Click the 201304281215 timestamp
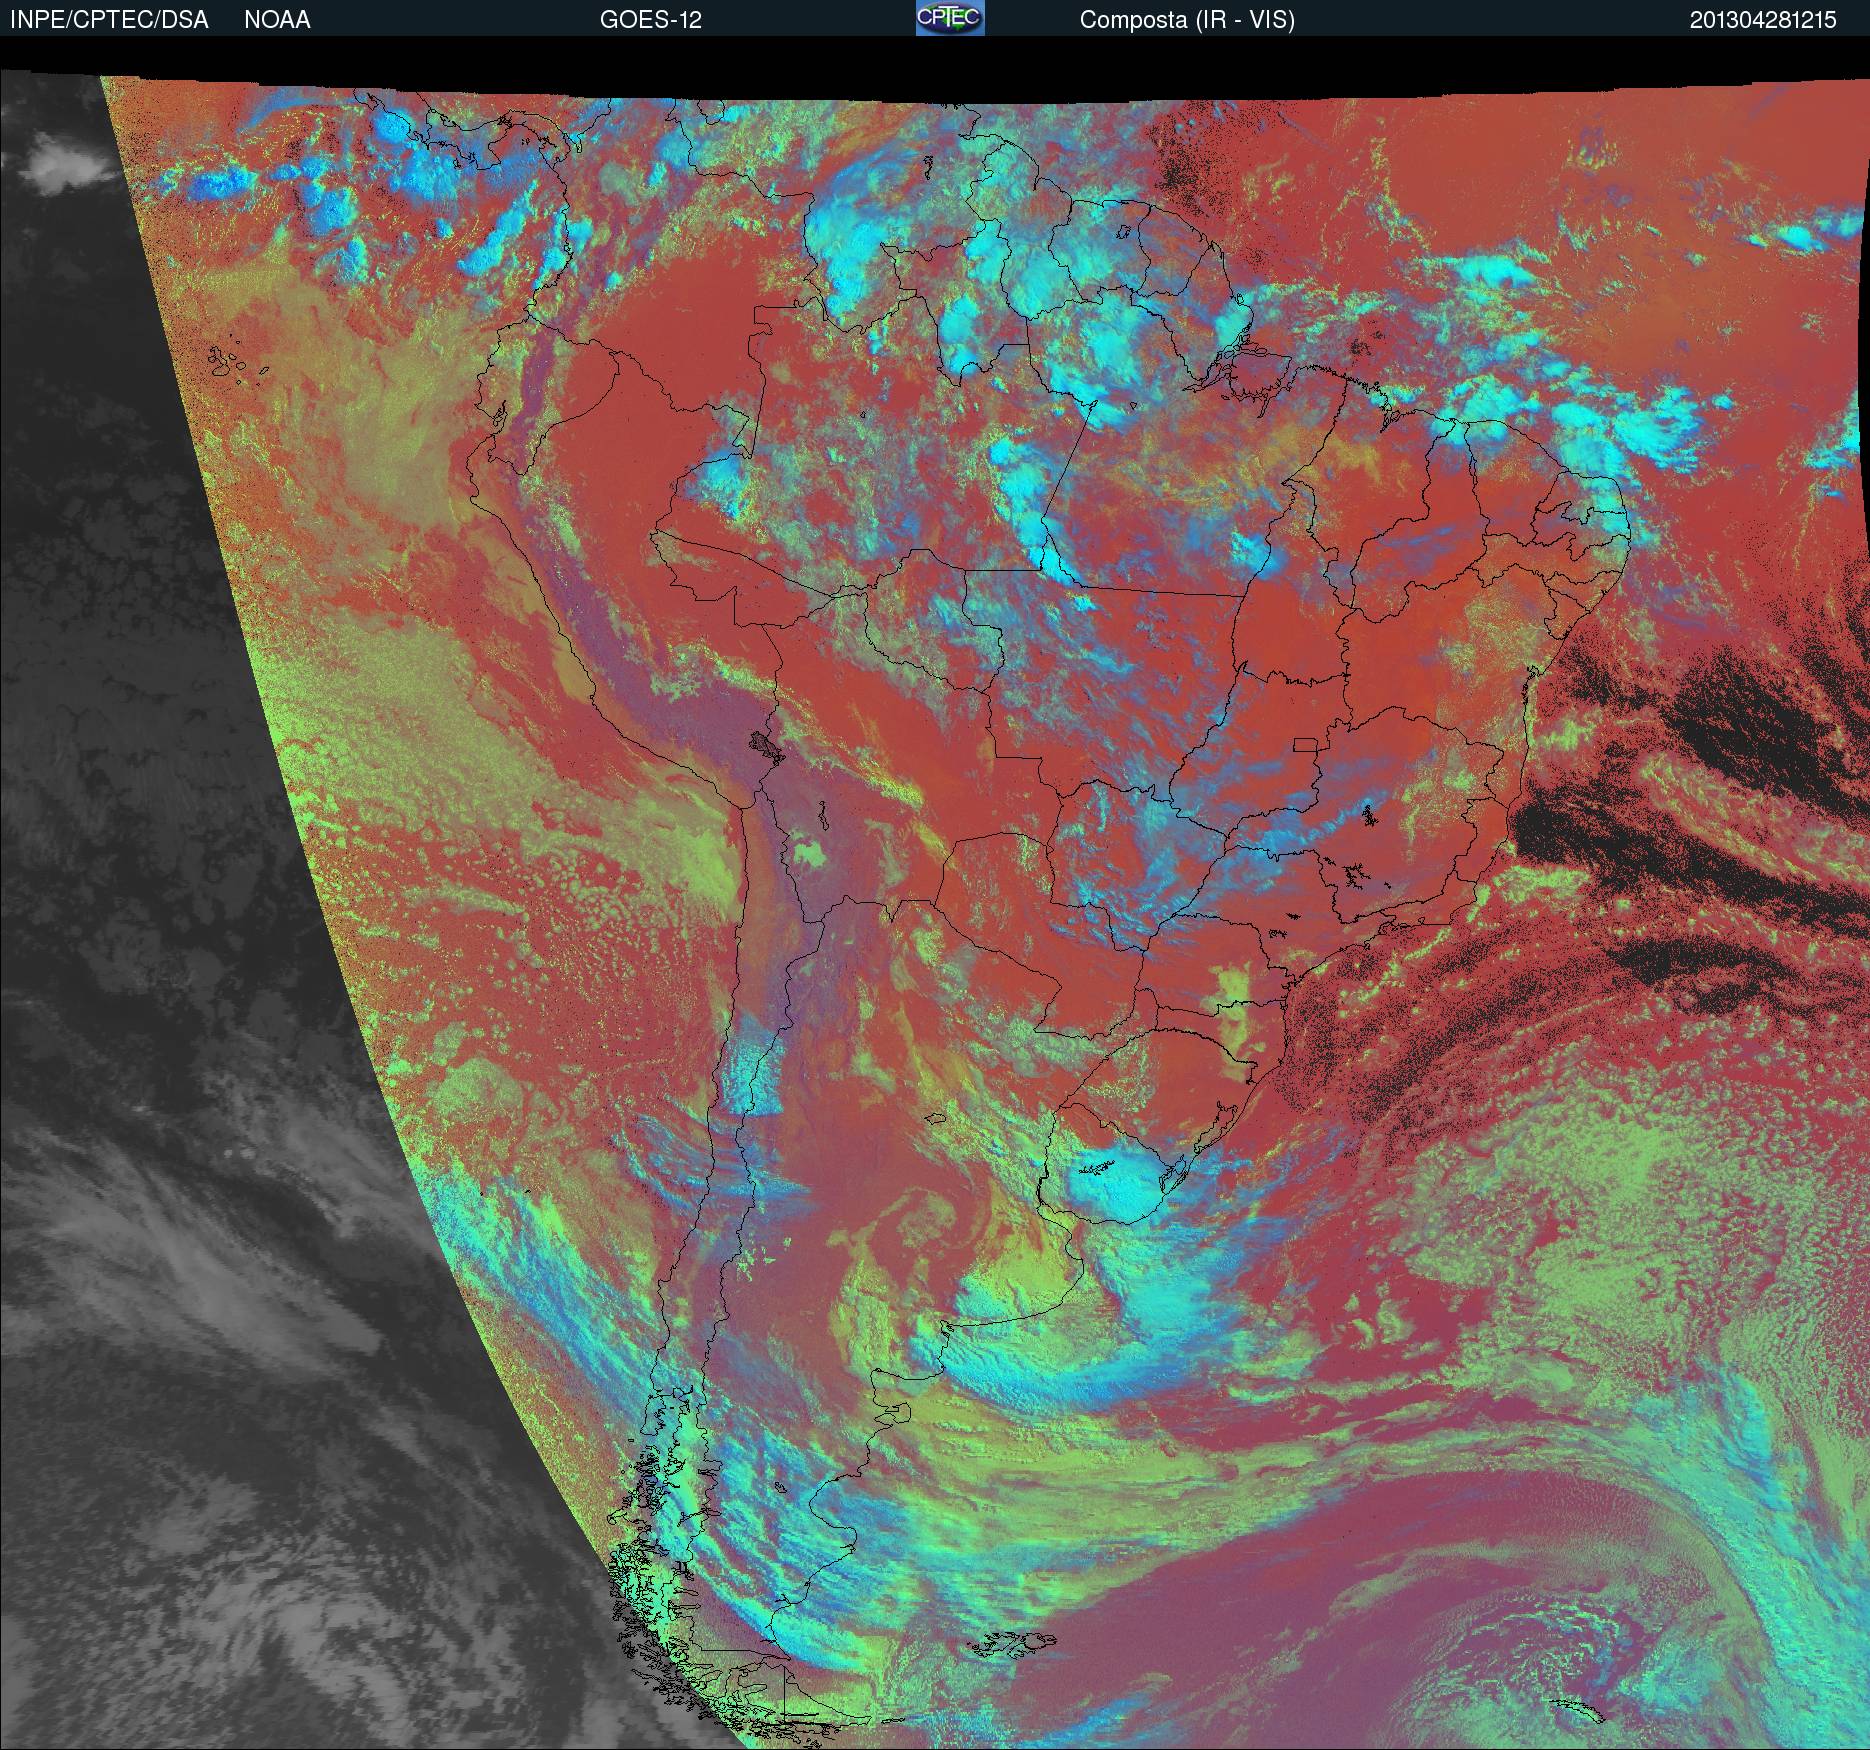This screenshot has width=1870, height=1750. [x=1763, y=20]
